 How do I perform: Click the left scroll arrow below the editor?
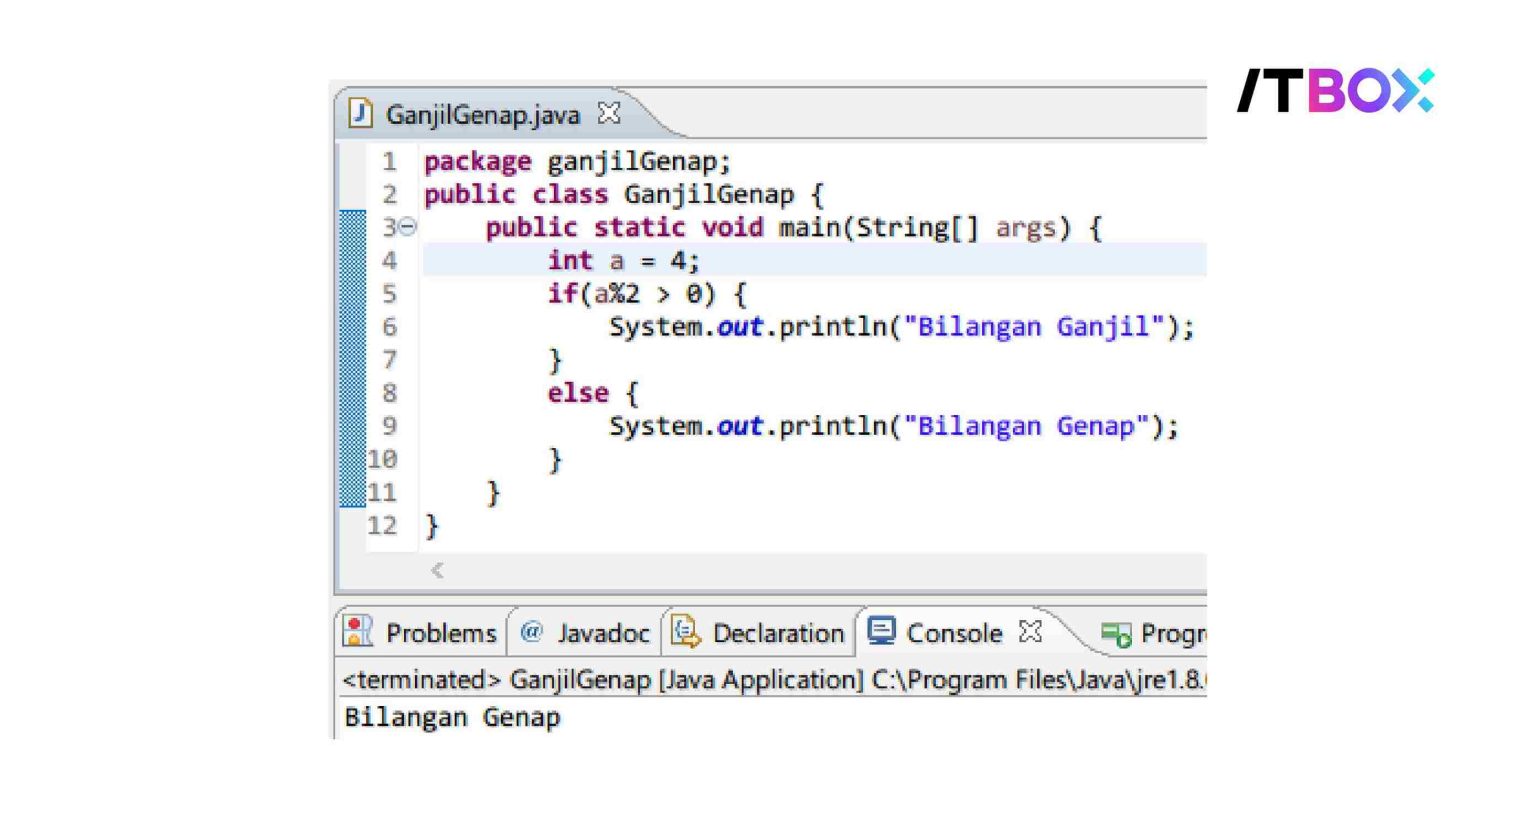[437, 571]
